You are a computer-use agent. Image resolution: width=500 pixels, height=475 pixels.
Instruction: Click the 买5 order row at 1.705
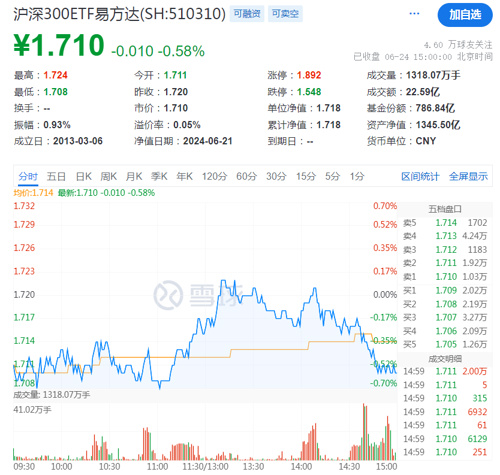445,344
